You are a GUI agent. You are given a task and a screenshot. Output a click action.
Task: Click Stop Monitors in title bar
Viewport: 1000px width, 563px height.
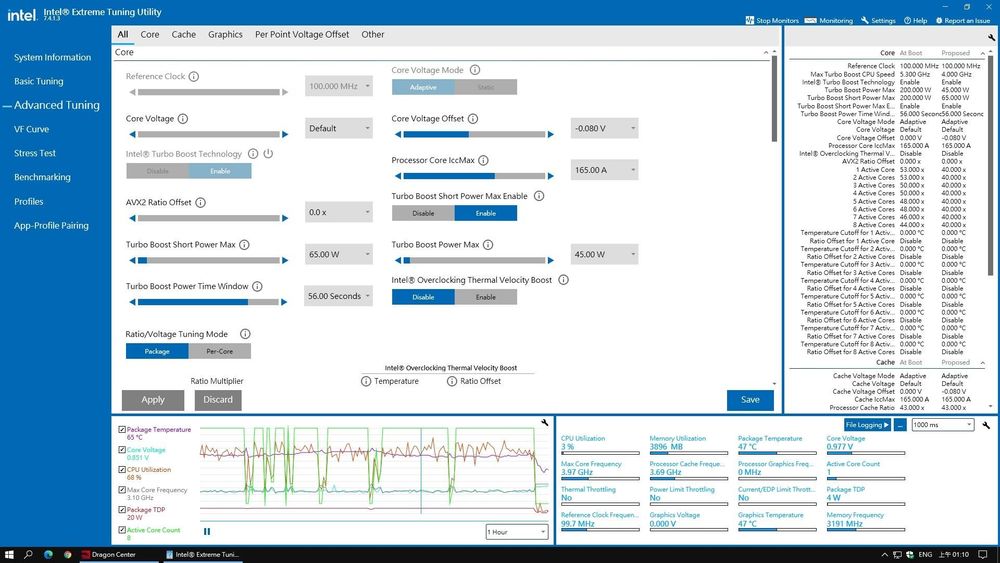[x=772, y=20]
